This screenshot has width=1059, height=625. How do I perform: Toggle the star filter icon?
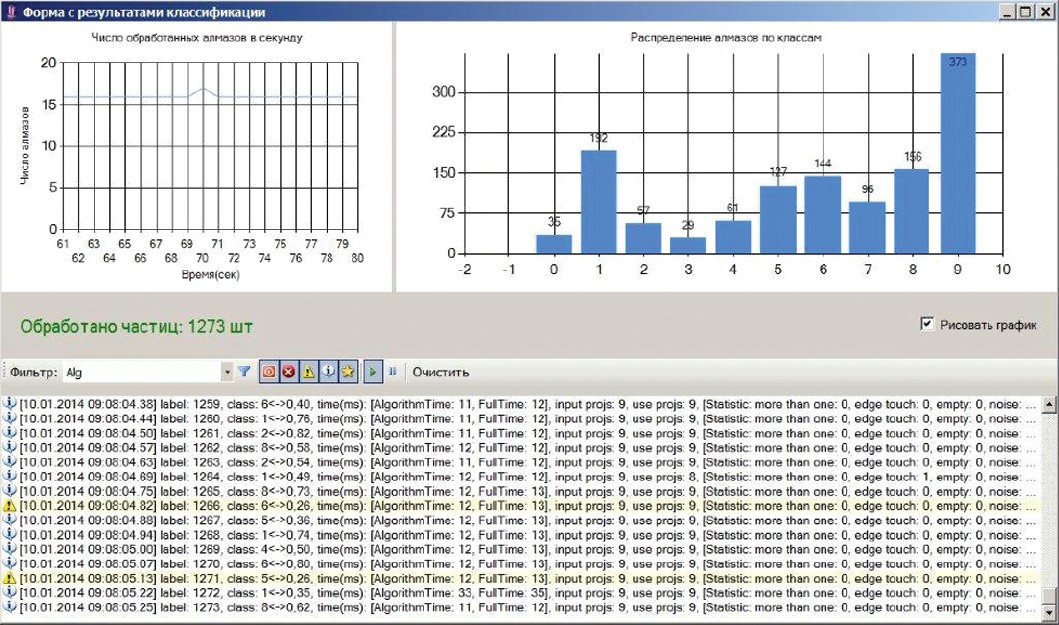click(x=347, y=372)
